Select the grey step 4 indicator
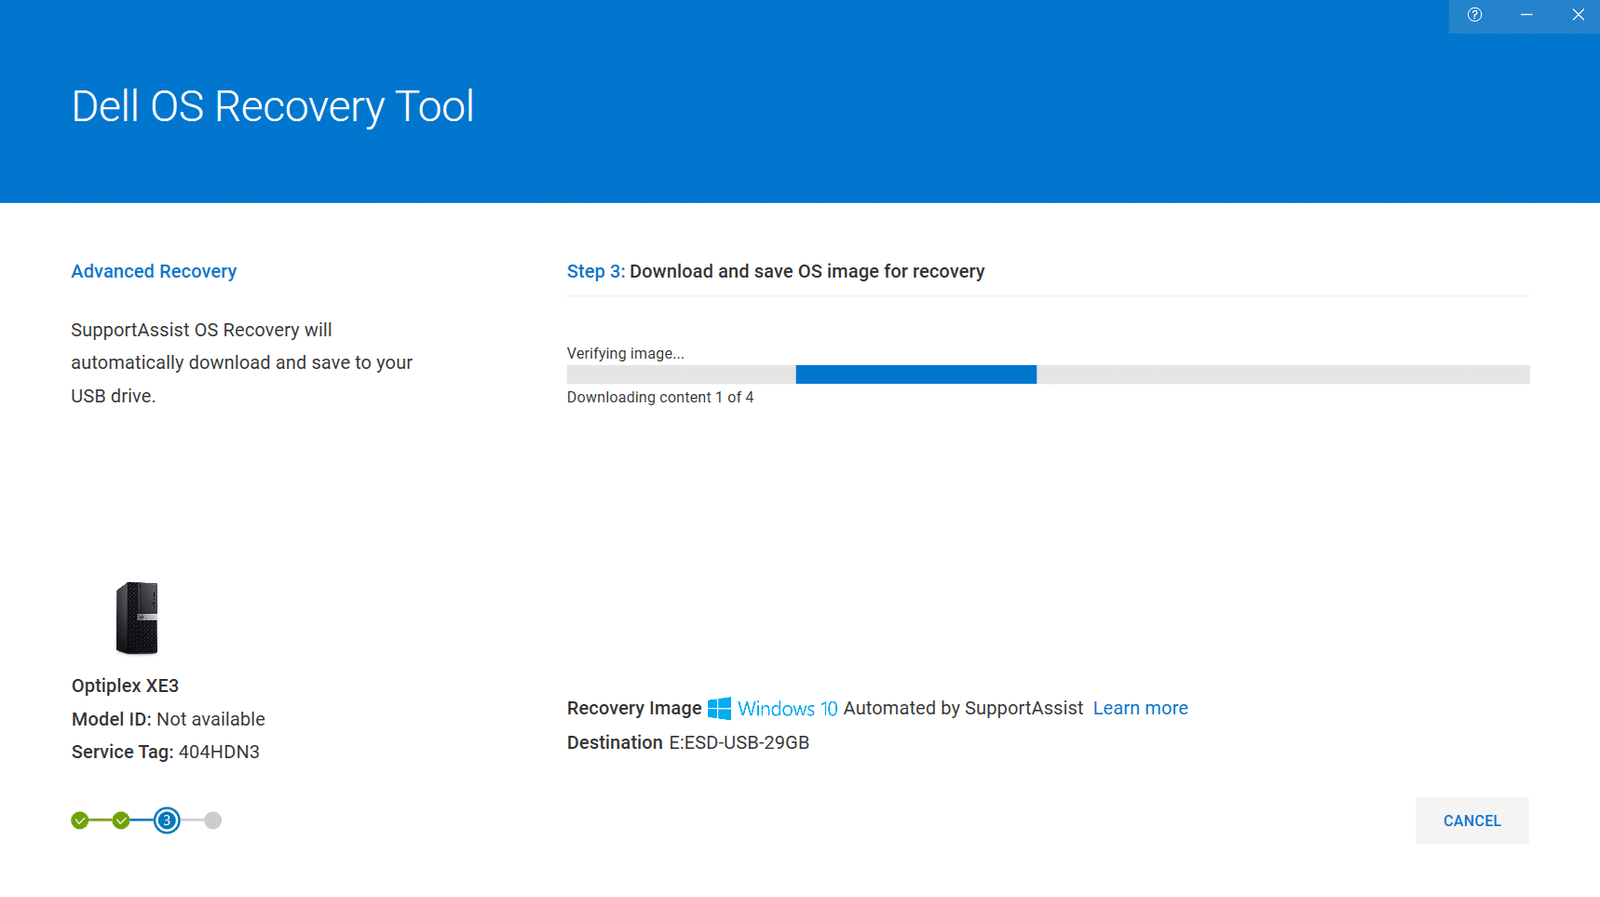Viewport: 1600px width, 897px height. (x=213, y=821)
